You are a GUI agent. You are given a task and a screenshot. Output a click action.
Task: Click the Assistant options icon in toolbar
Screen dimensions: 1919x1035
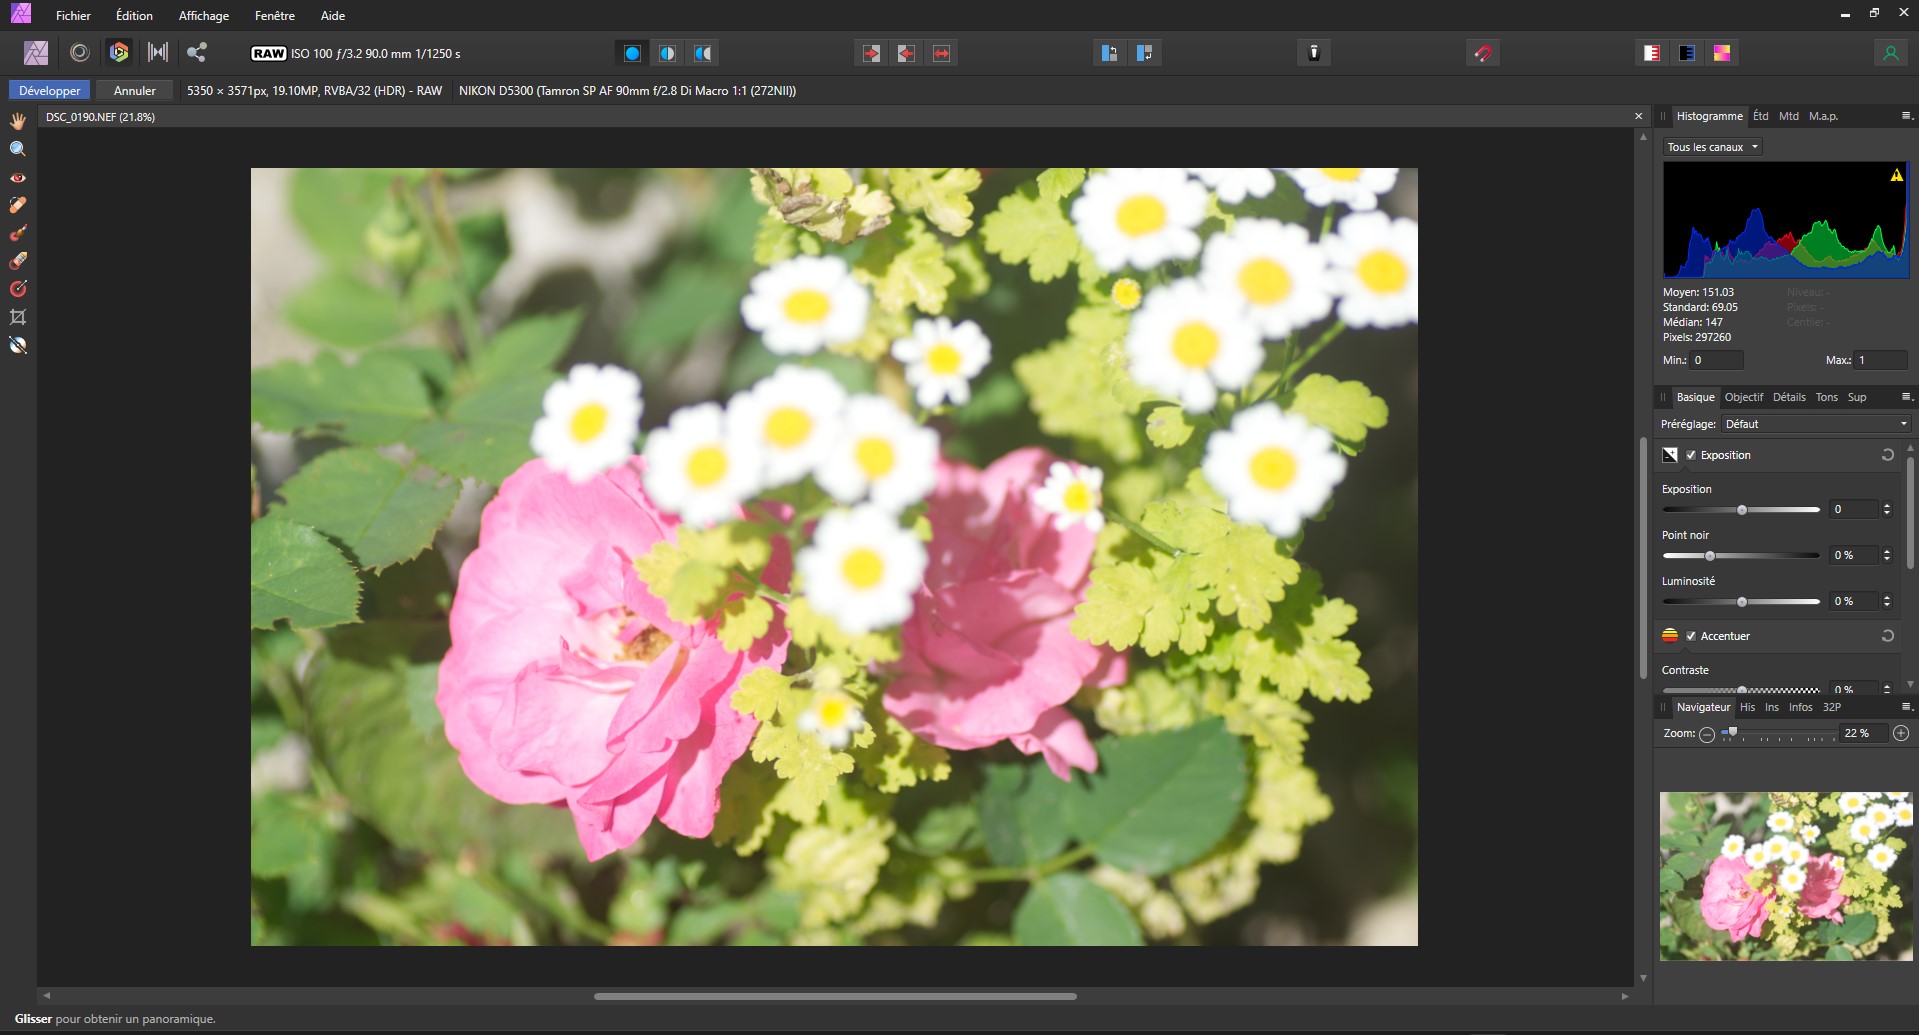[x=1314, y=53]
